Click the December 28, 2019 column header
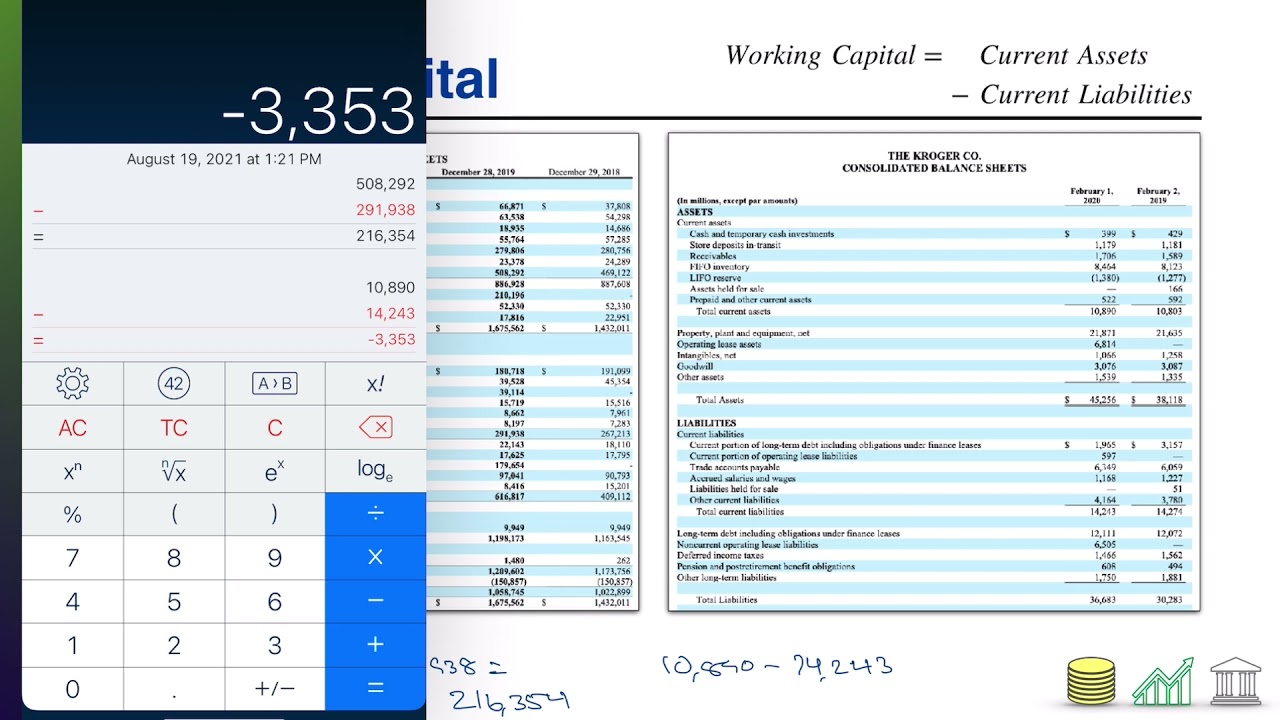1280x720 pixels. 478,172
